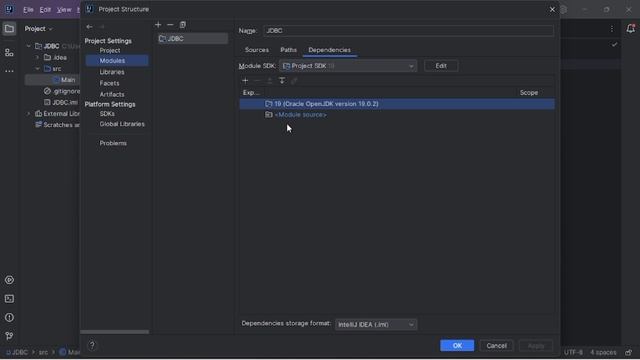Select Main file in project tree
640x360 pixels.
[x=64, y=80]
